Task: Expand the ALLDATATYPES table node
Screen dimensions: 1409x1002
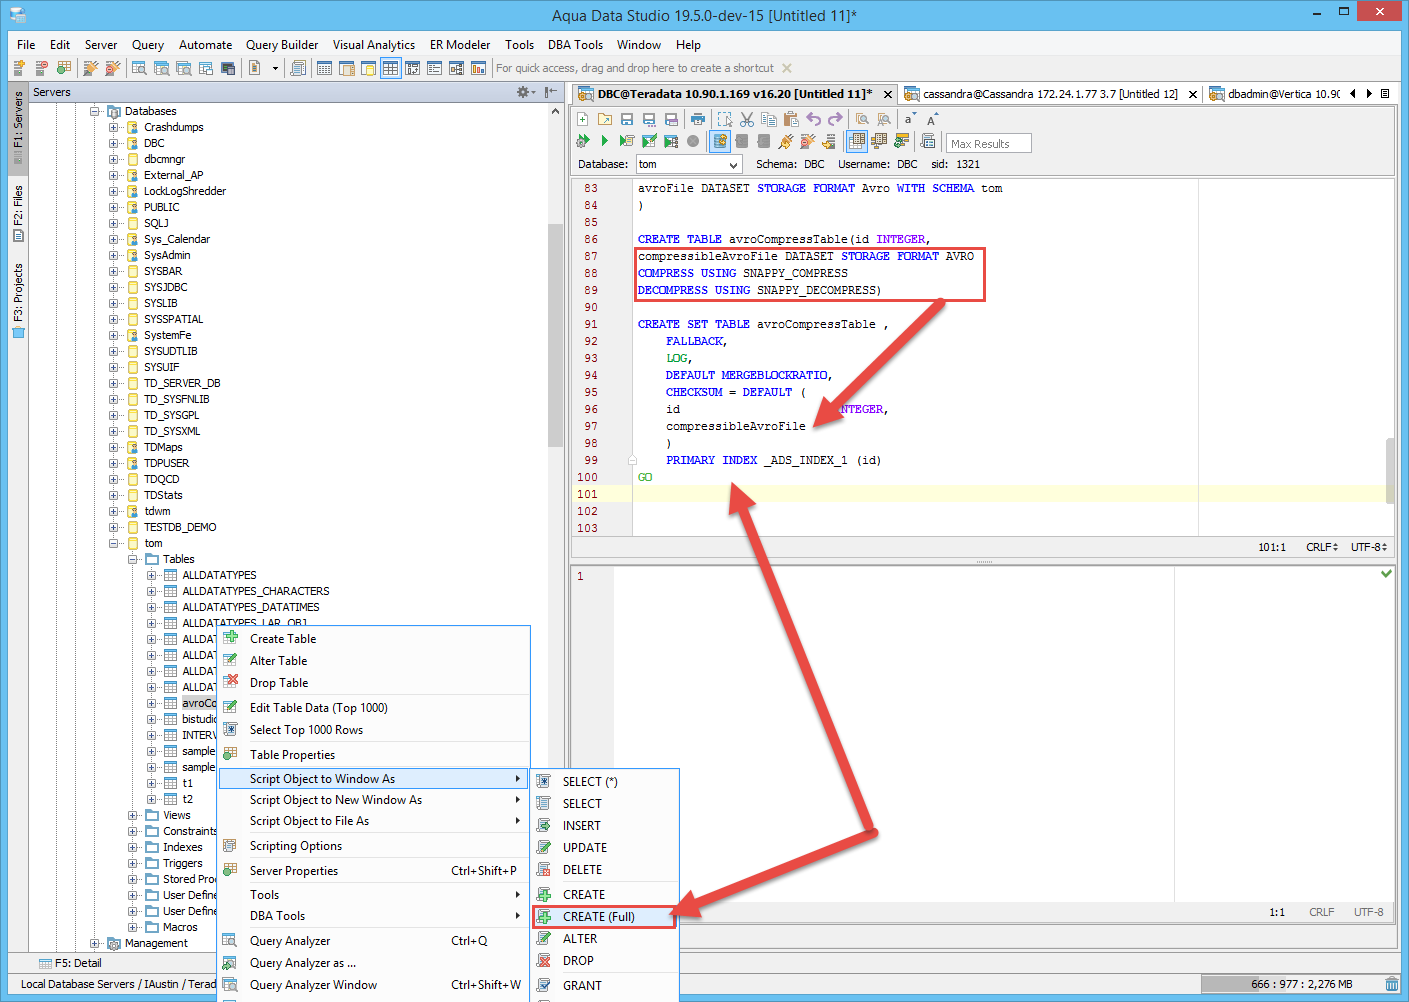Action: pos(151,575)
